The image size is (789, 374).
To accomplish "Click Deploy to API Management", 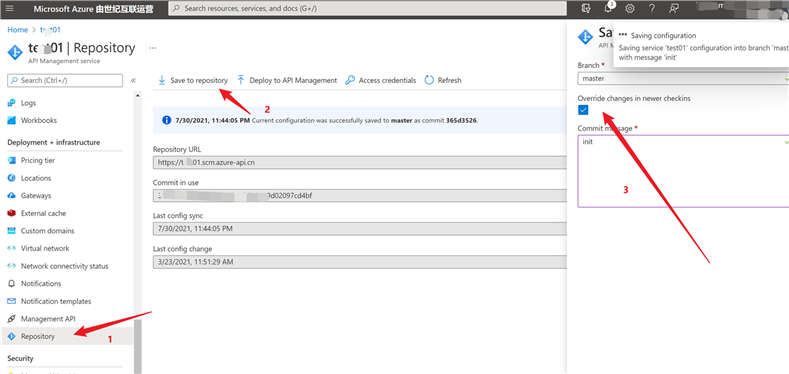I will tap(287, 80).
